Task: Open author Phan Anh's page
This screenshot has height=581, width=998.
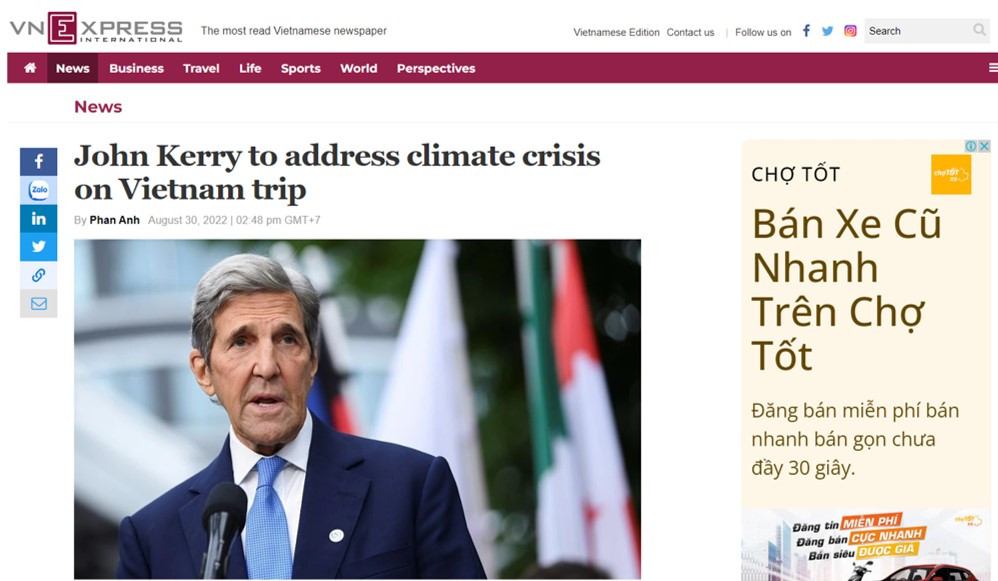Action: (115, 220)
